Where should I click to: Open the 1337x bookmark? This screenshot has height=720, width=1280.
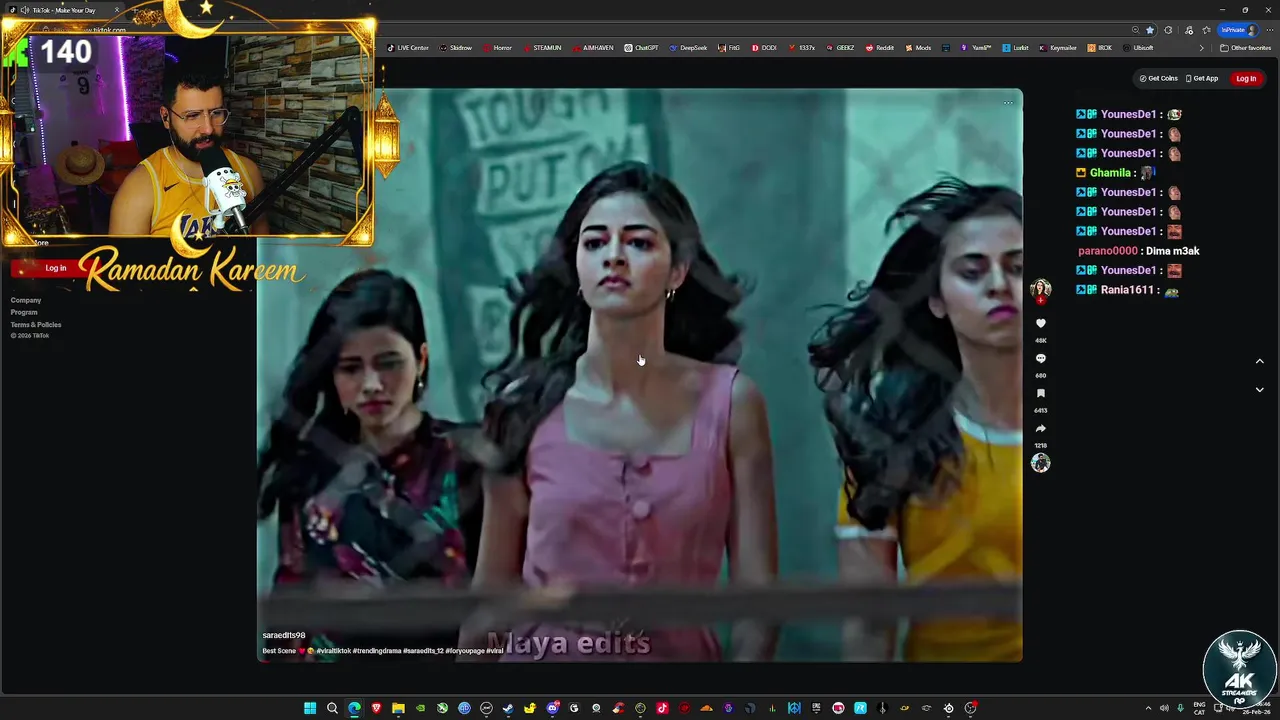coord(802,48)
